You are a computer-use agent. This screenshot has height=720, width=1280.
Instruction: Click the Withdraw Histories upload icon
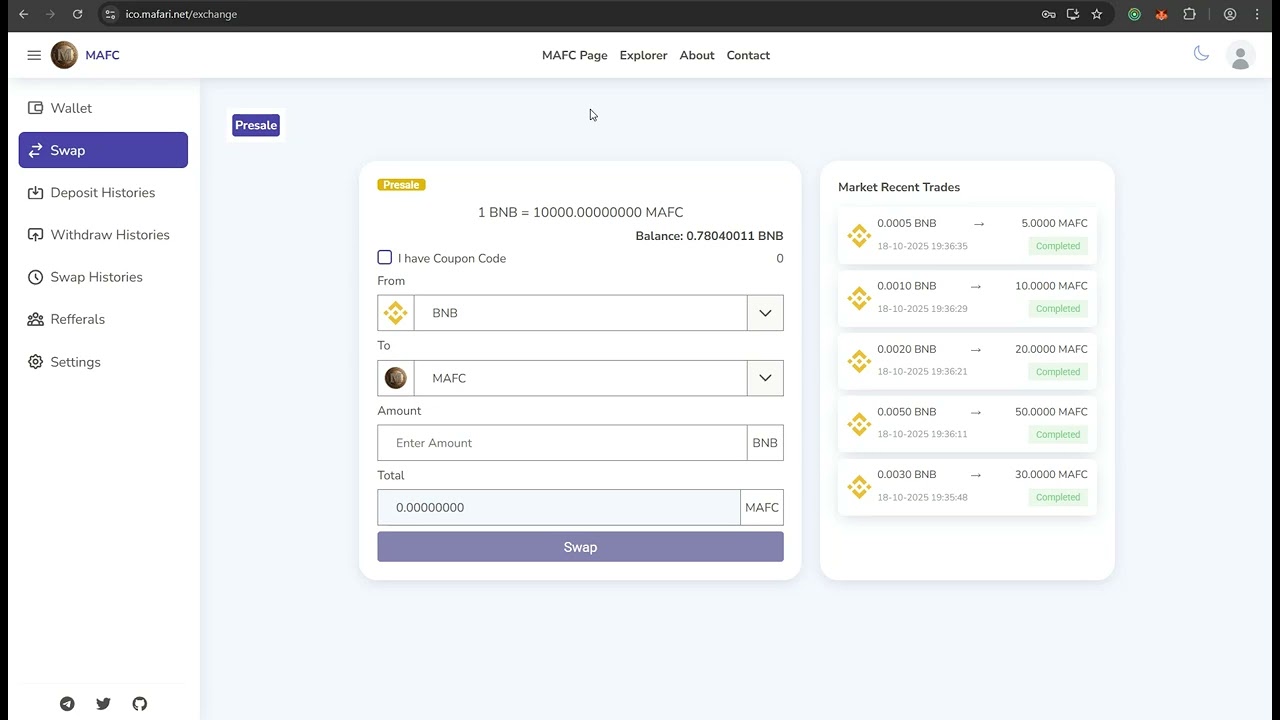[35, 235]
